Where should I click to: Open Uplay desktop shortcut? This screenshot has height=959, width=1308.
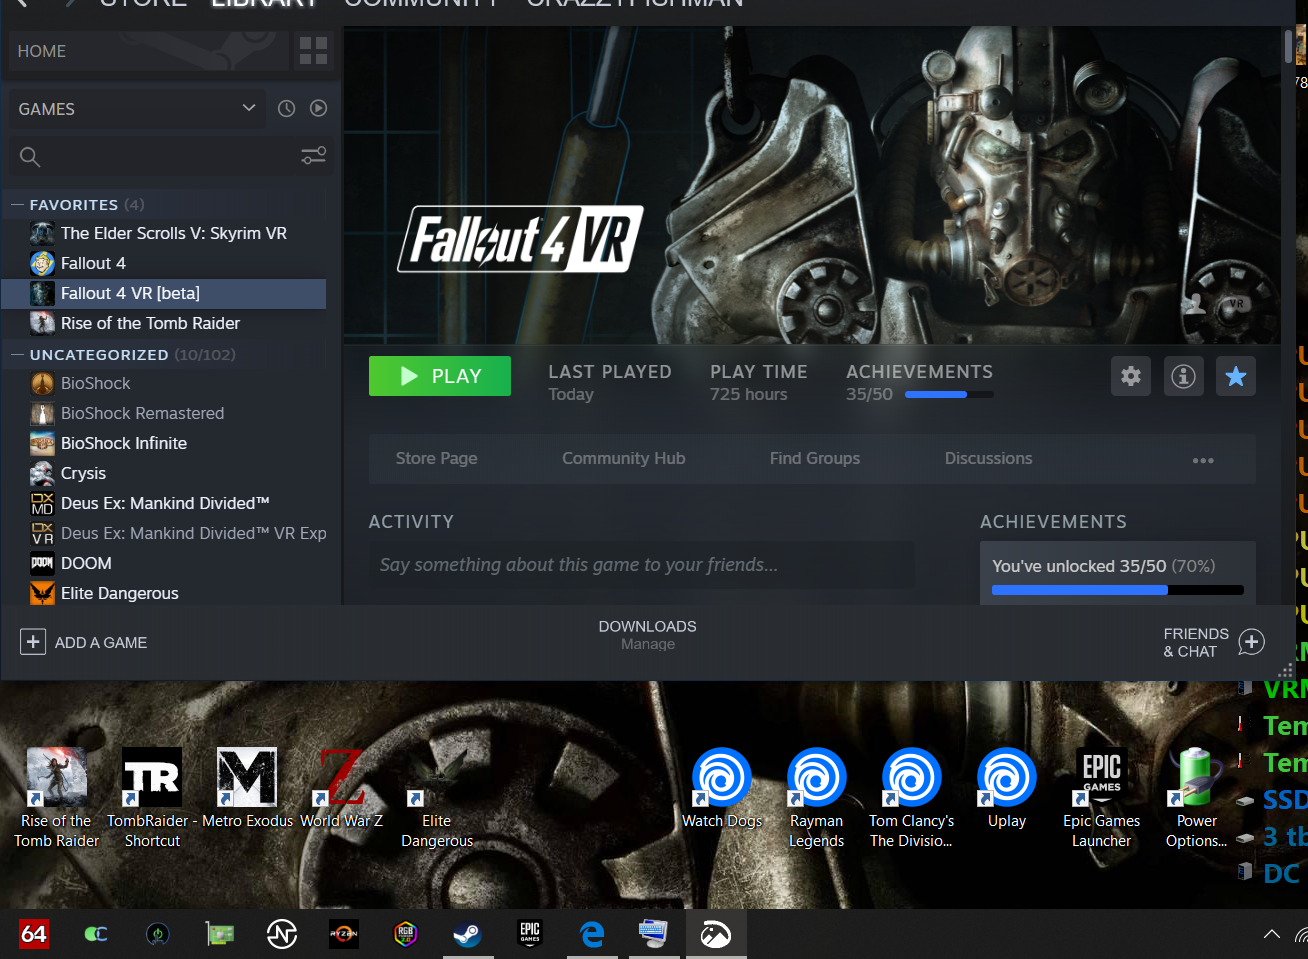tap(1007, 790)
